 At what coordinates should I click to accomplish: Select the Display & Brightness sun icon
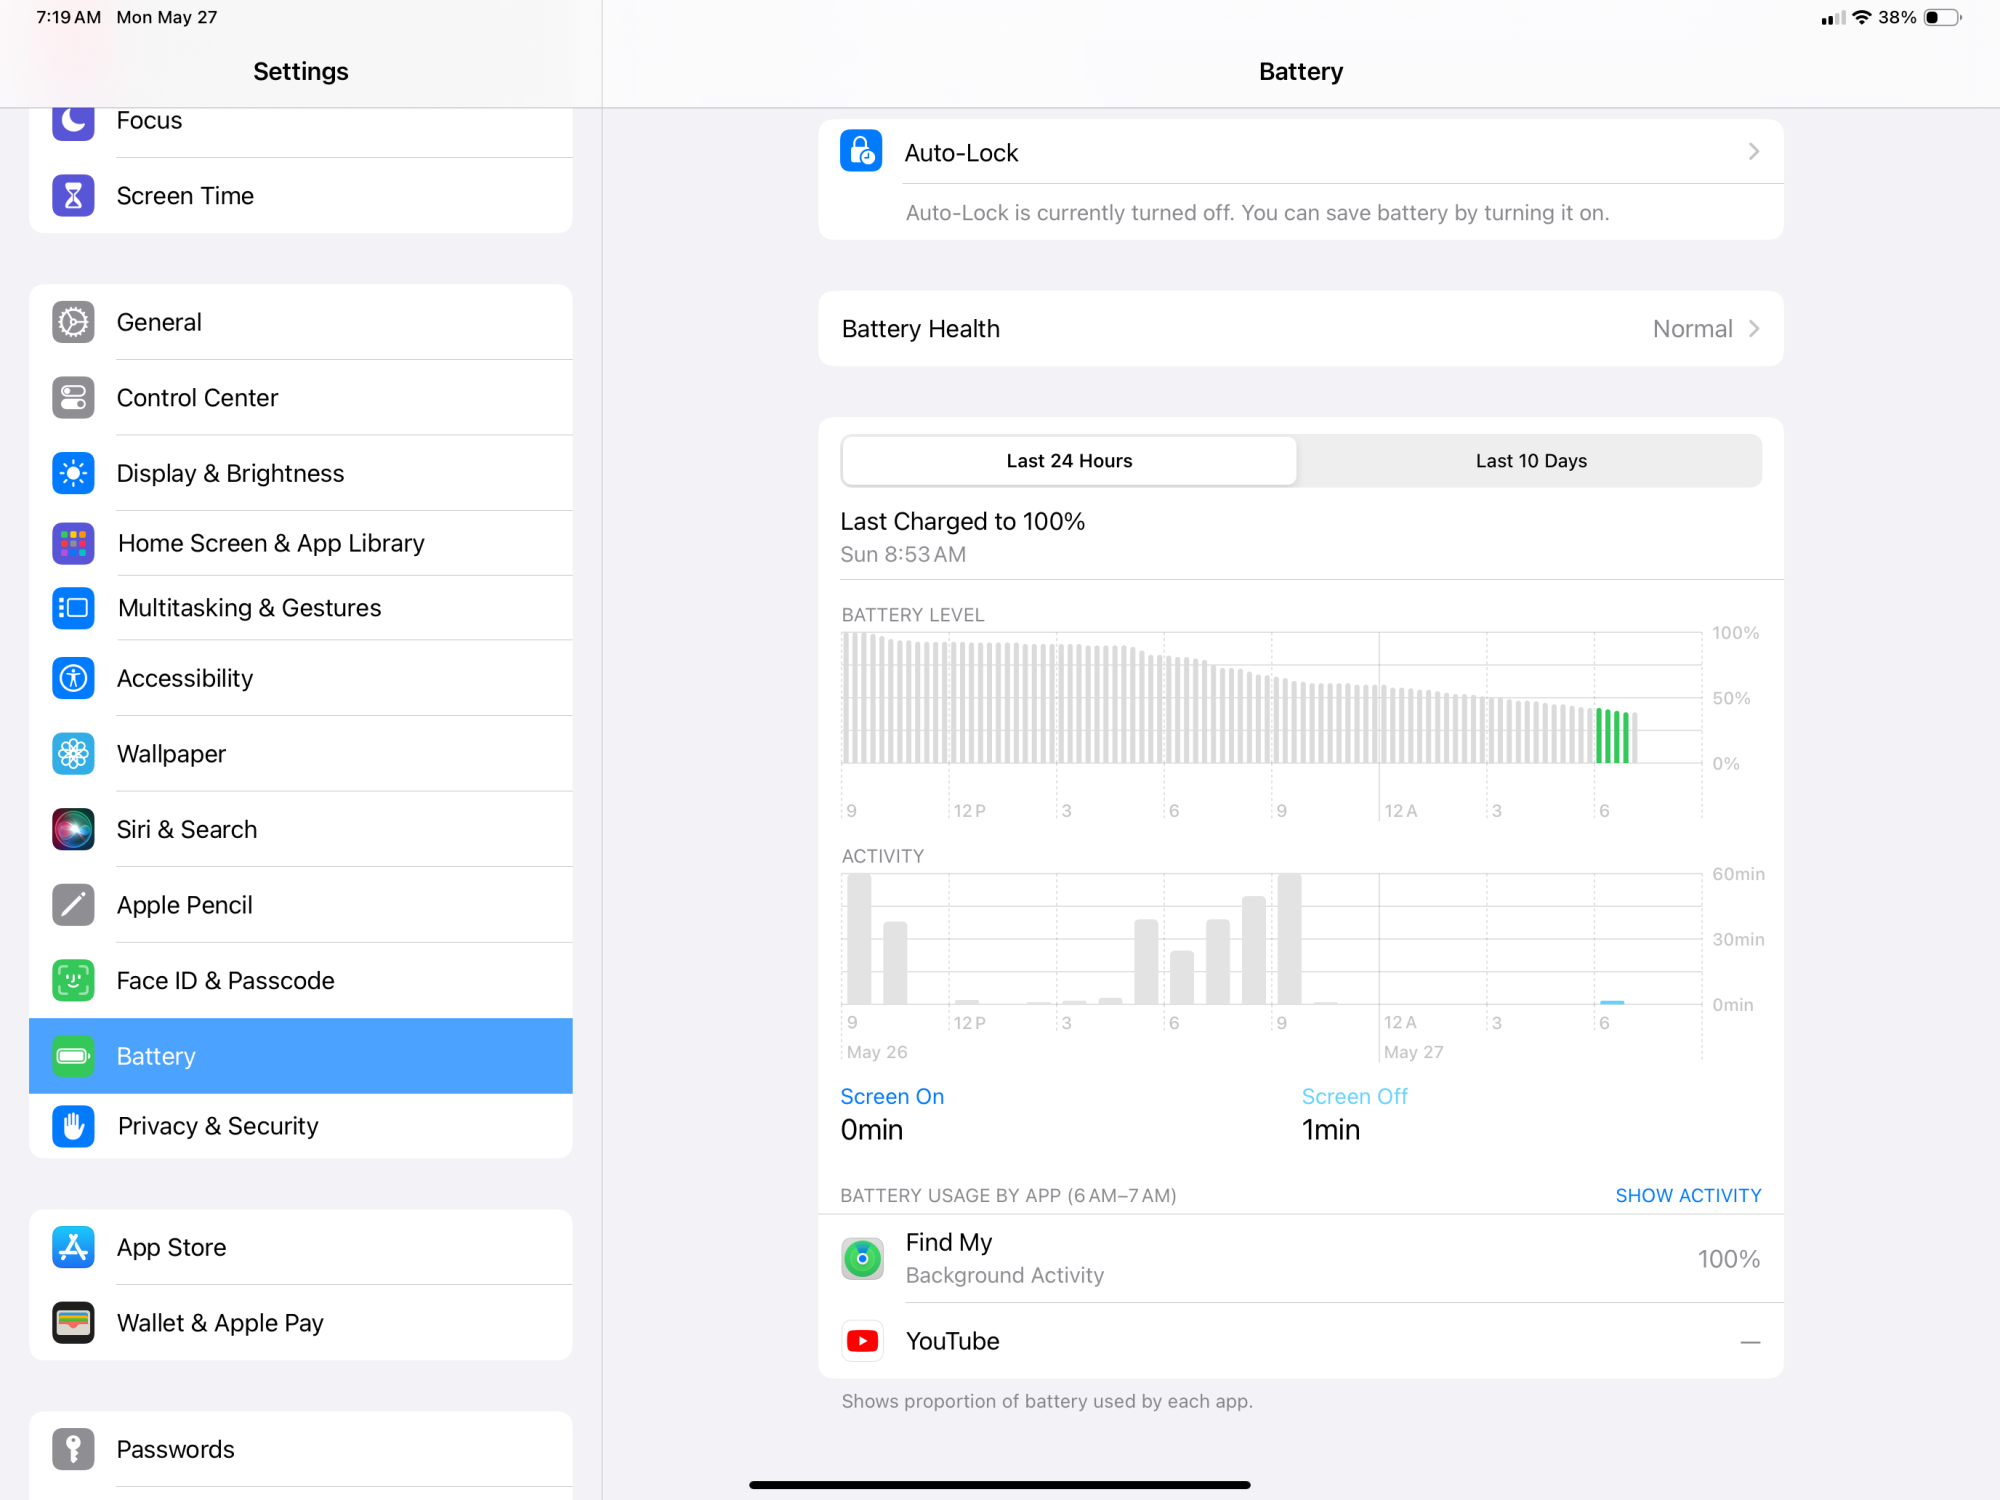[x=73, y=473]
